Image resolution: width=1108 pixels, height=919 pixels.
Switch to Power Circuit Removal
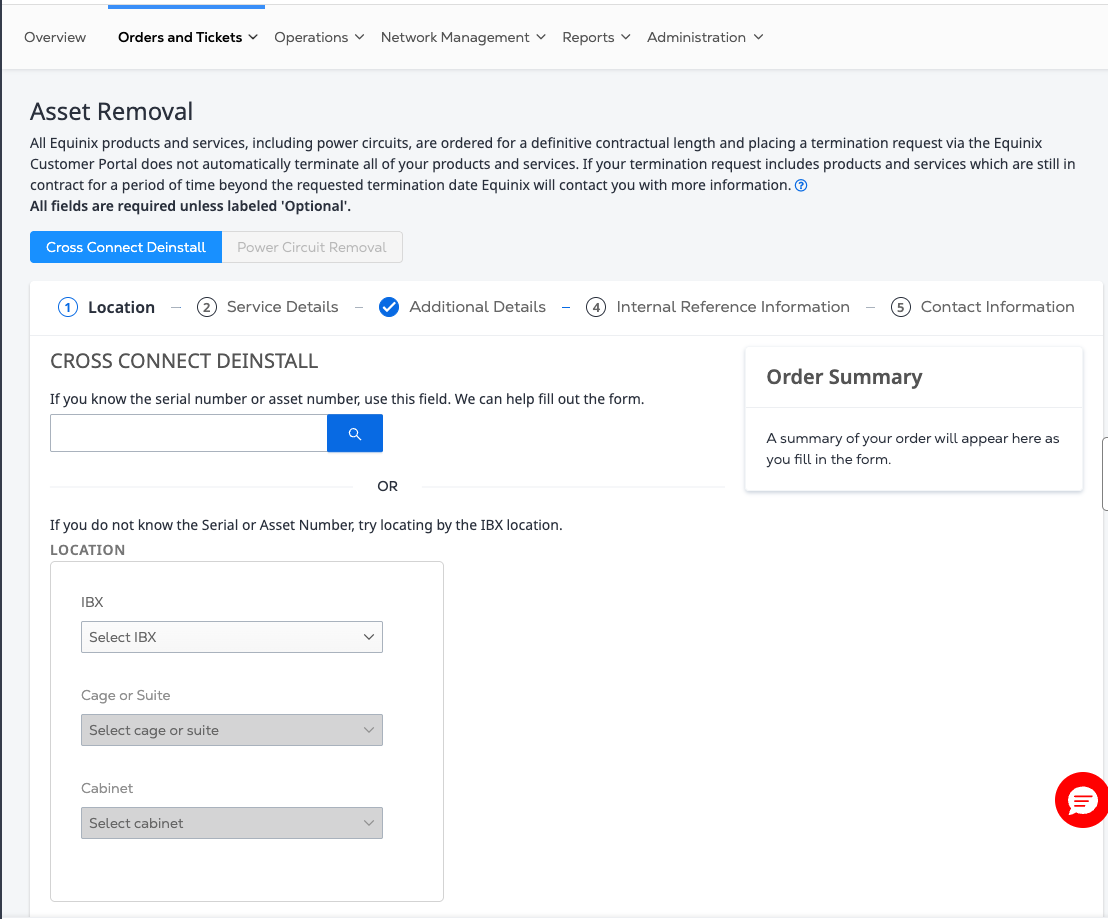tap(311, 247)
